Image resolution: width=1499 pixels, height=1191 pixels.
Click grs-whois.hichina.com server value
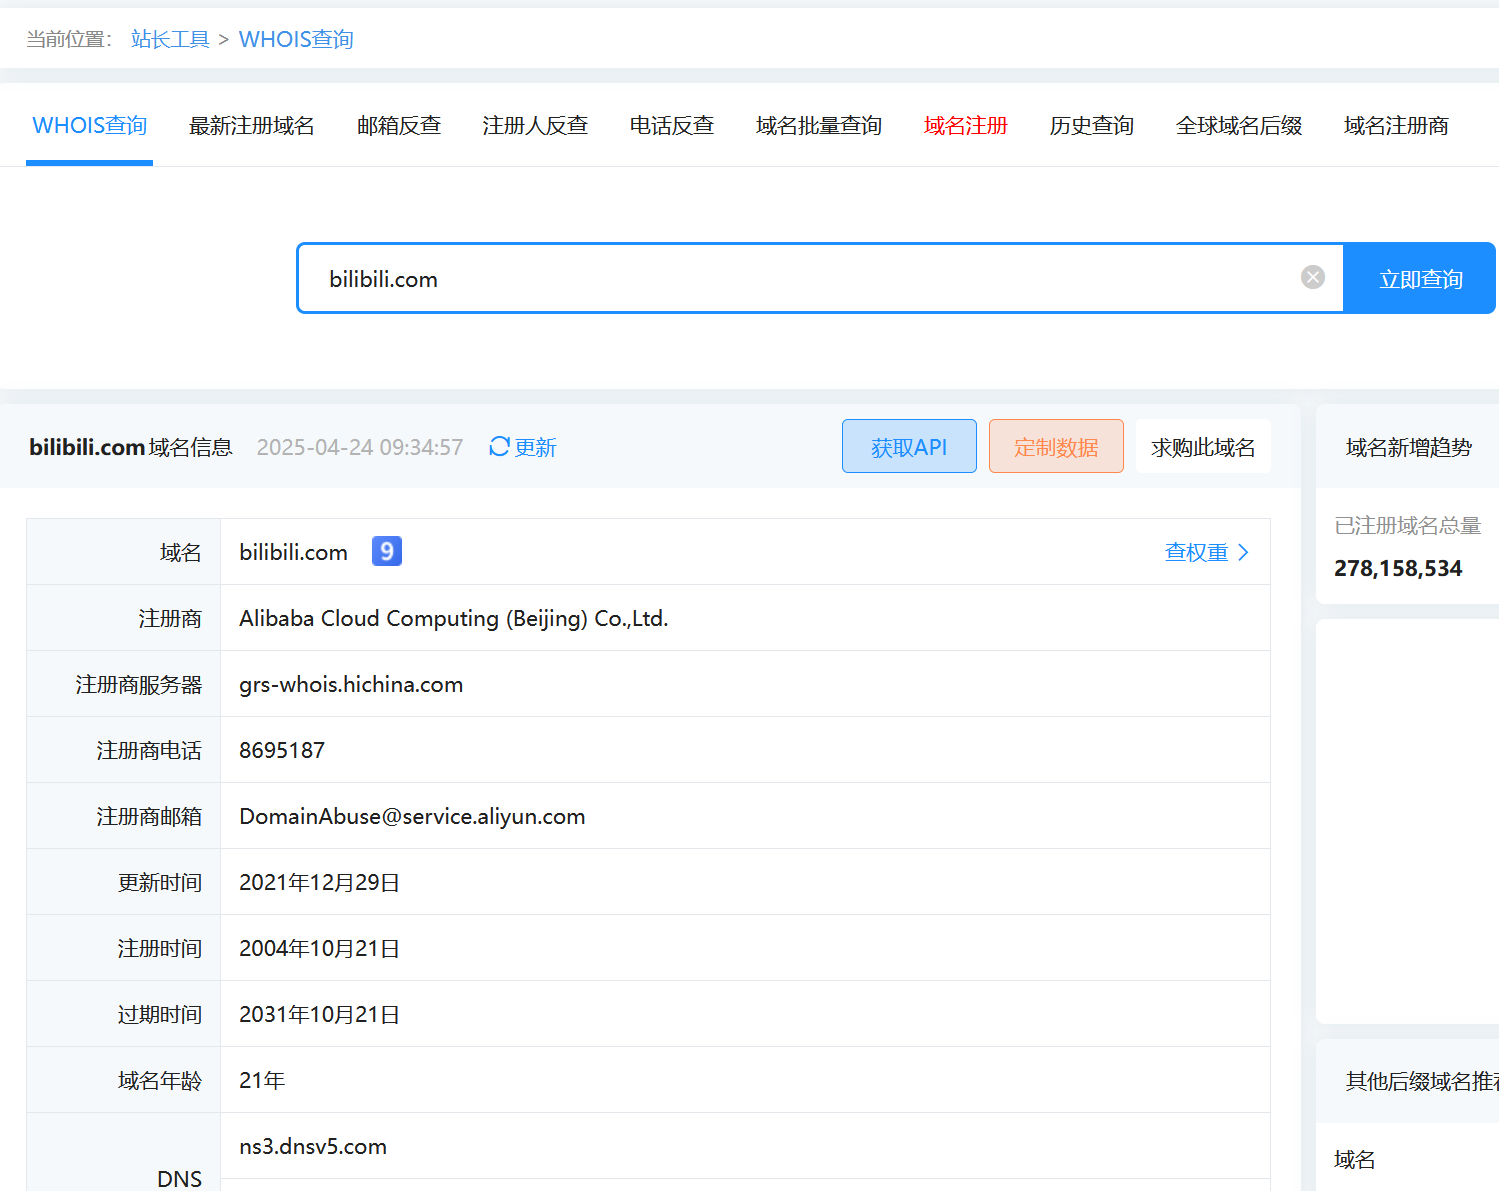coord(351,684)
